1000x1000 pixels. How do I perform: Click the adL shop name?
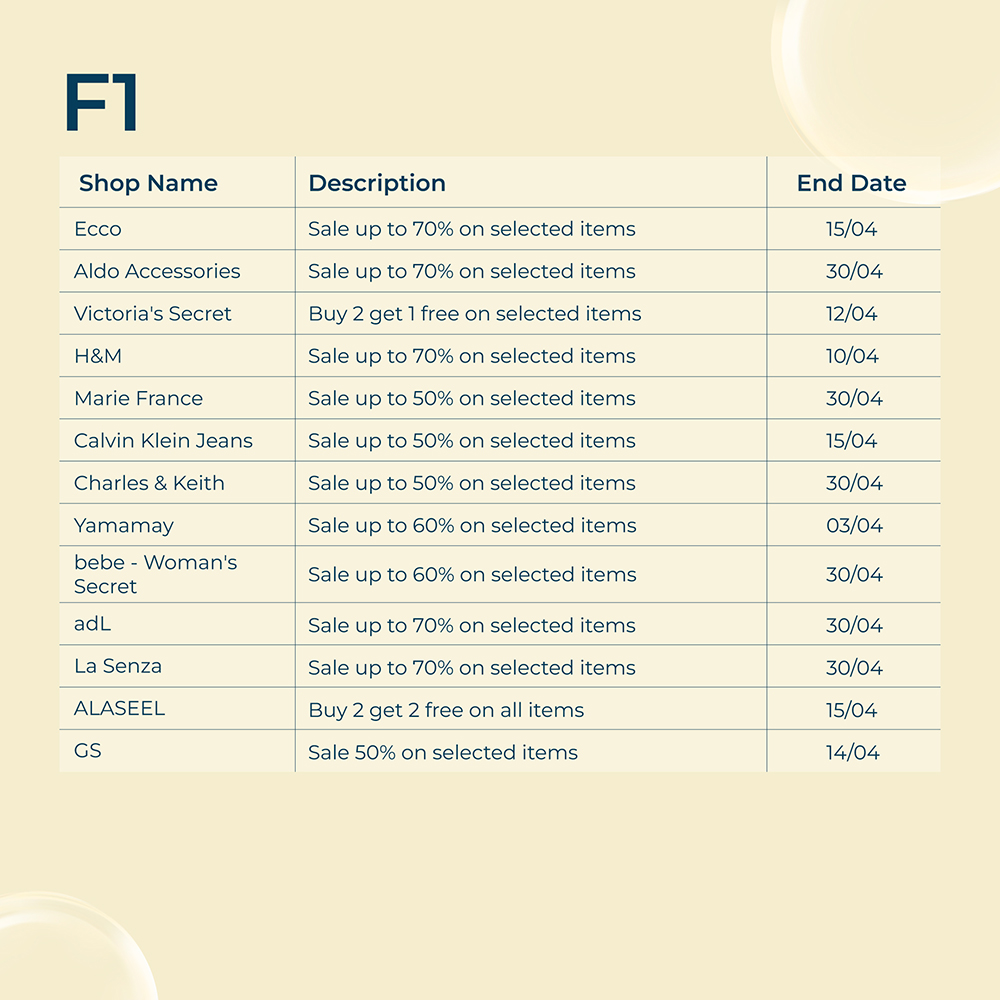[x=92, y=625]
